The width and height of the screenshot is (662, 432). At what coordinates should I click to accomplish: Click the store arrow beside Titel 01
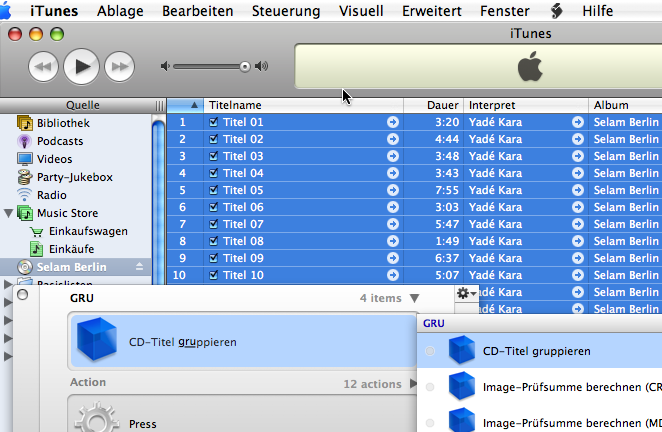[x=393, y=122]
